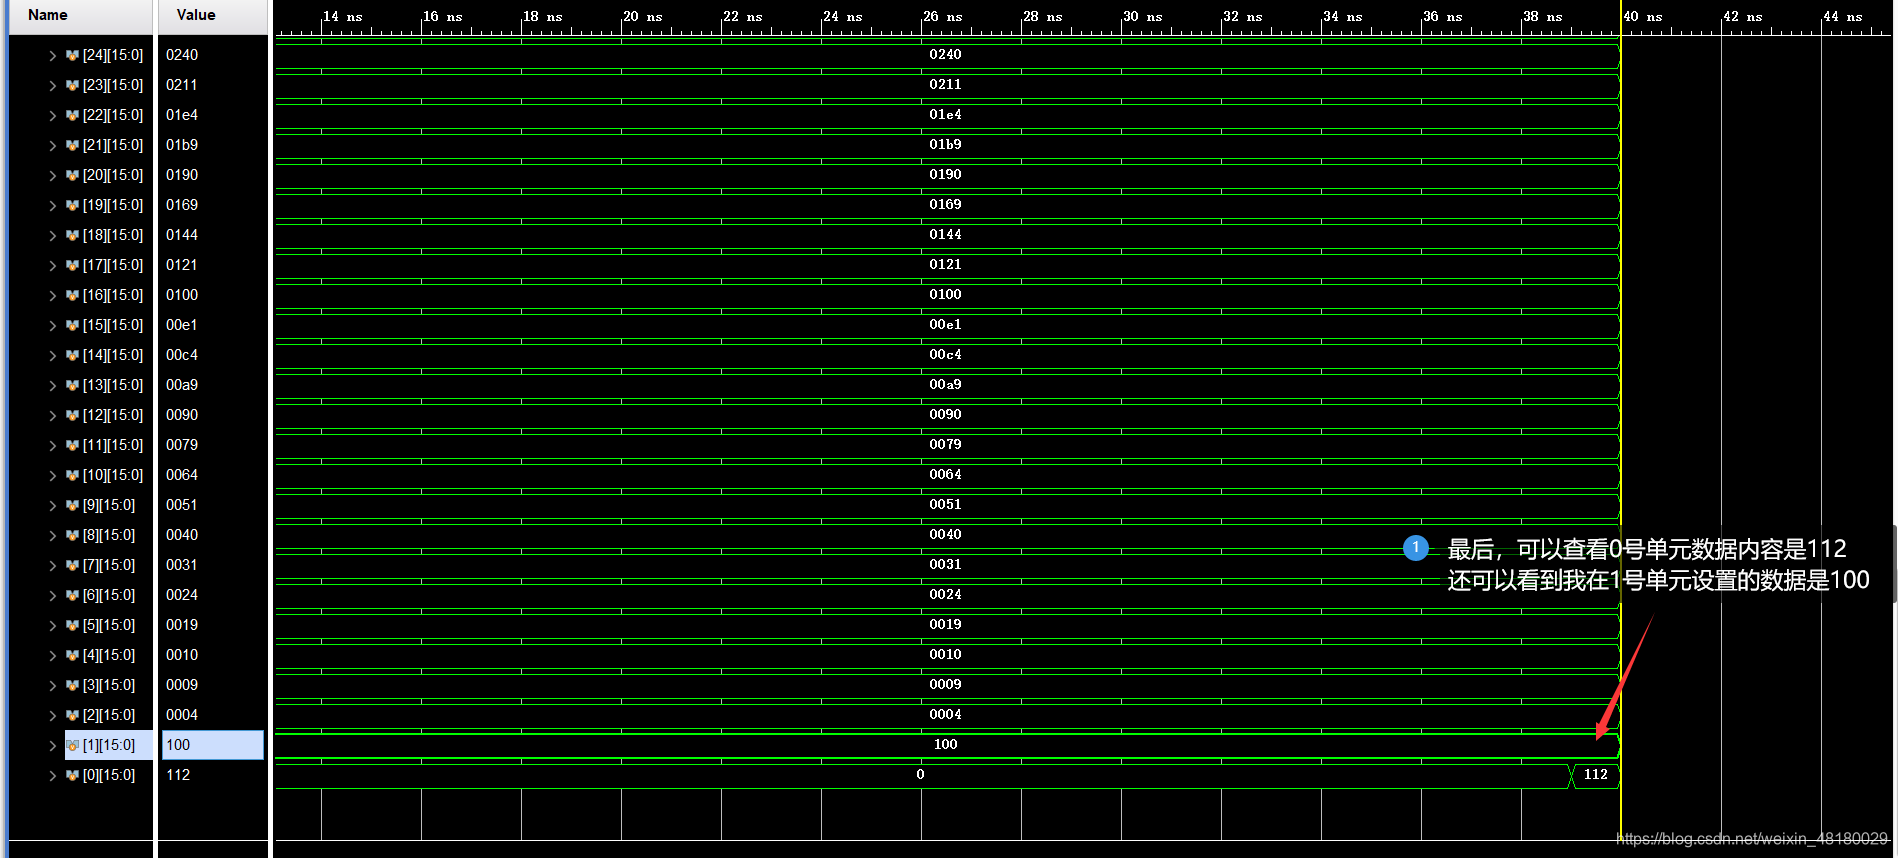Click waveform value 0090 on row [12]
Screen dimensions: 1898x858
click(945, 415)
